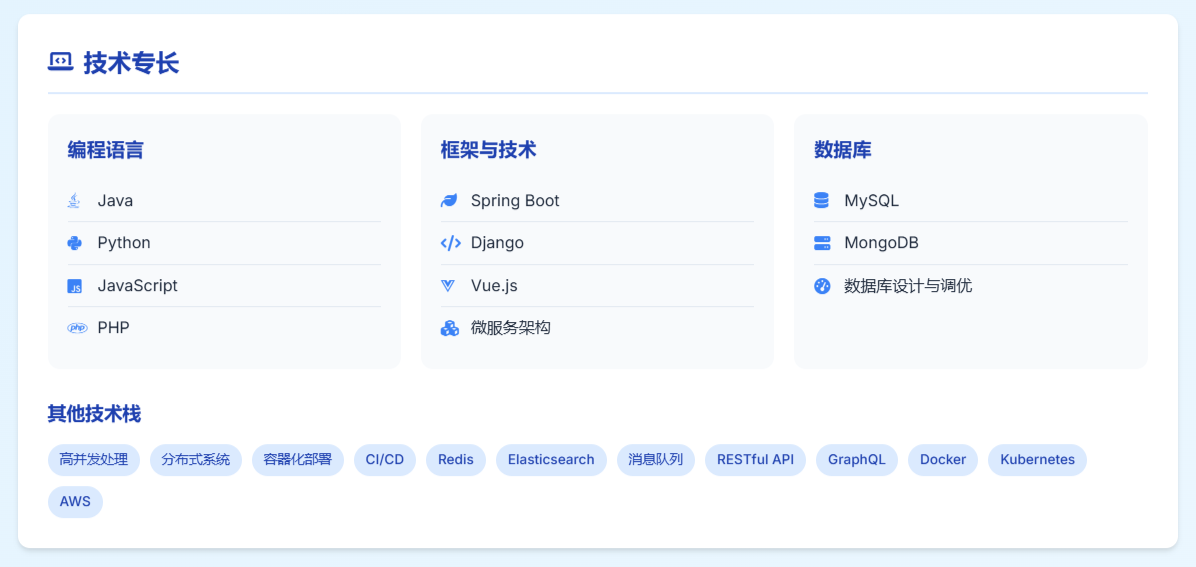Click the MongoDB server icon
Image resolution: width=1196 pixels, height=567 pixels.
(x=822, y=243)
